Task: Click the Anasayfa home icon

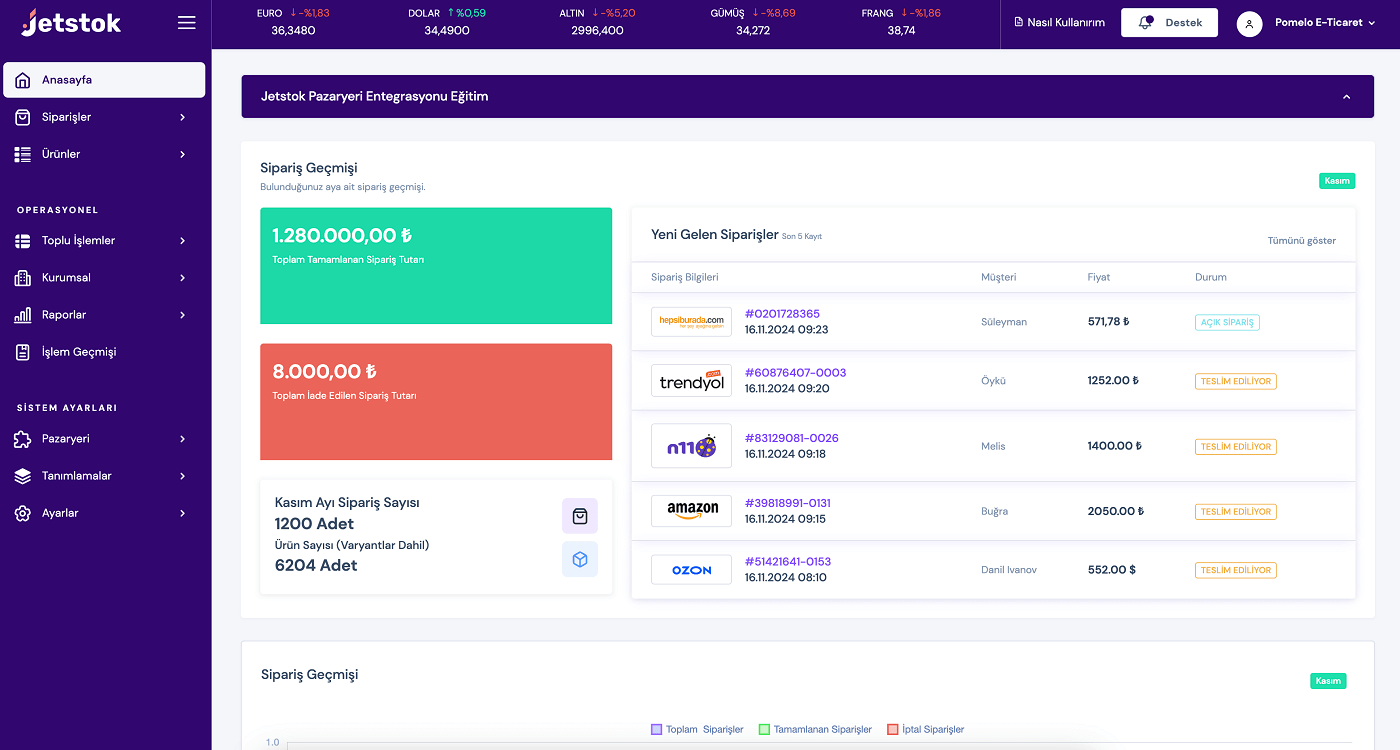Action: point(23,80)
